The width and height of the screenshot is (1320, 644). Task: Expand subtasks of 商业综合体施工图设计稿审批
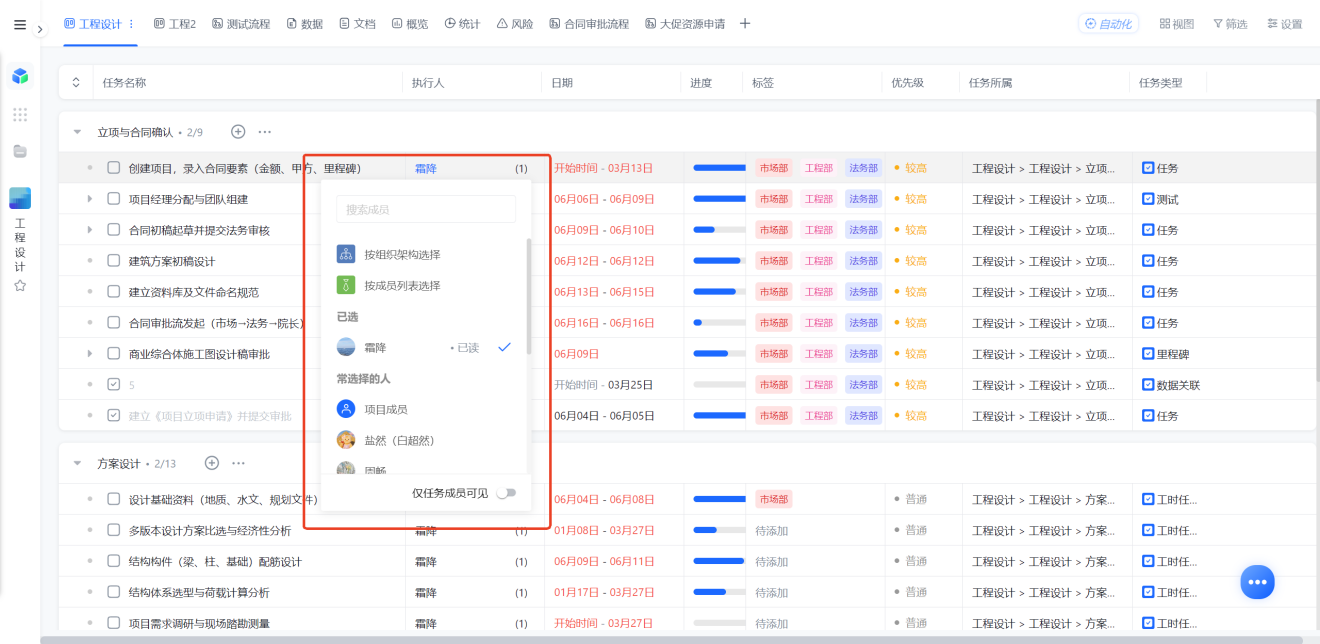coord(90,354)
